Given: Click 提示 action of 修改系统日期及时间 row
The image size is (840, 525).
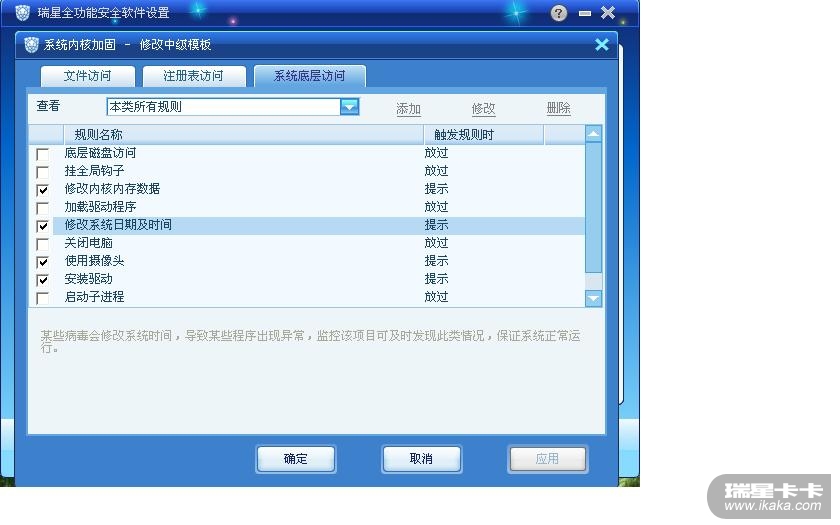Looking at the screenshot, I should click(436, 225).
